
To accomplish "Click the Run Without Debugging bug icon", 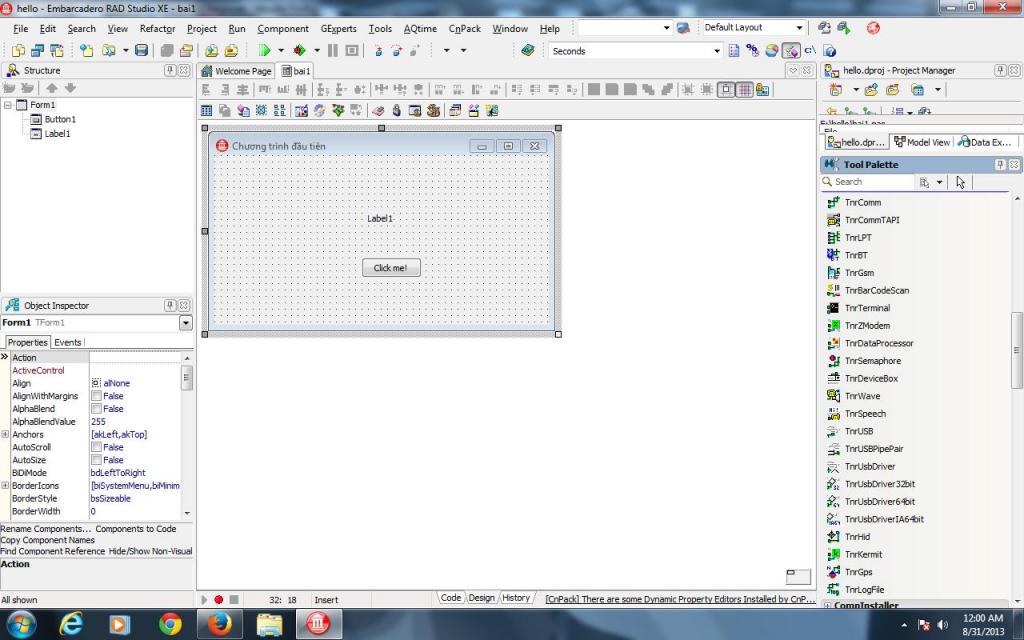I will tap(299, 50).
